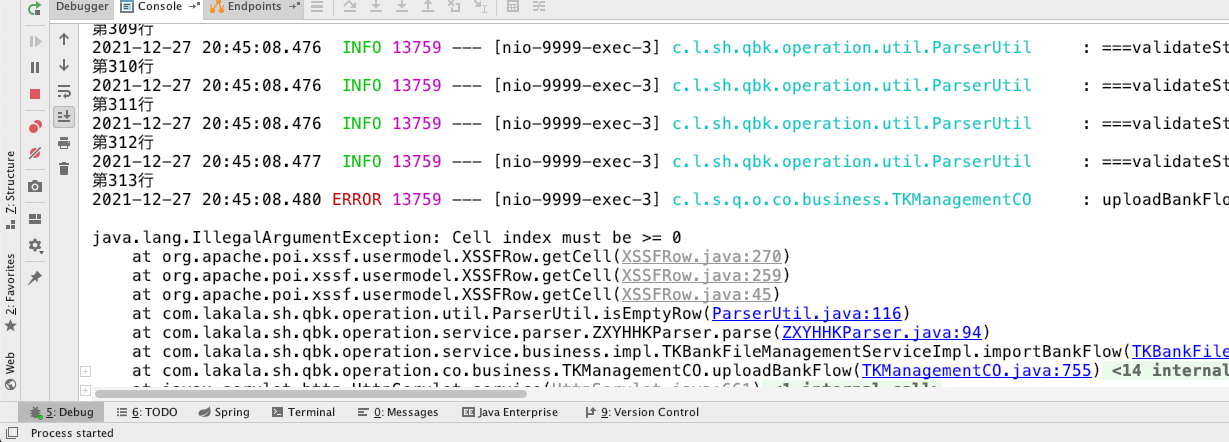Click the Drop Frame icon
Image resolution: width=1229 pixels, height=442 pixels.
(454, 7)
